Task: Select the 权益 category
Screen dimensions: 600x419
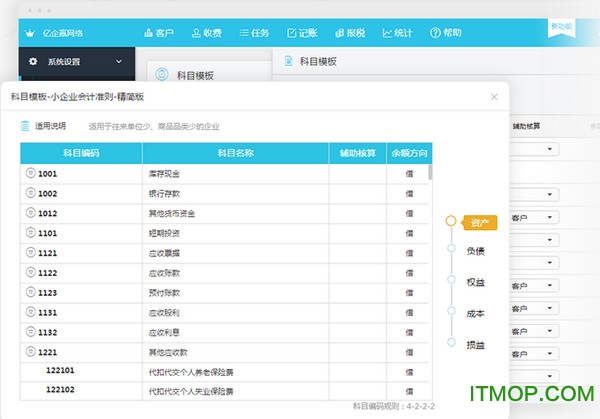Action: coord(476,282)
